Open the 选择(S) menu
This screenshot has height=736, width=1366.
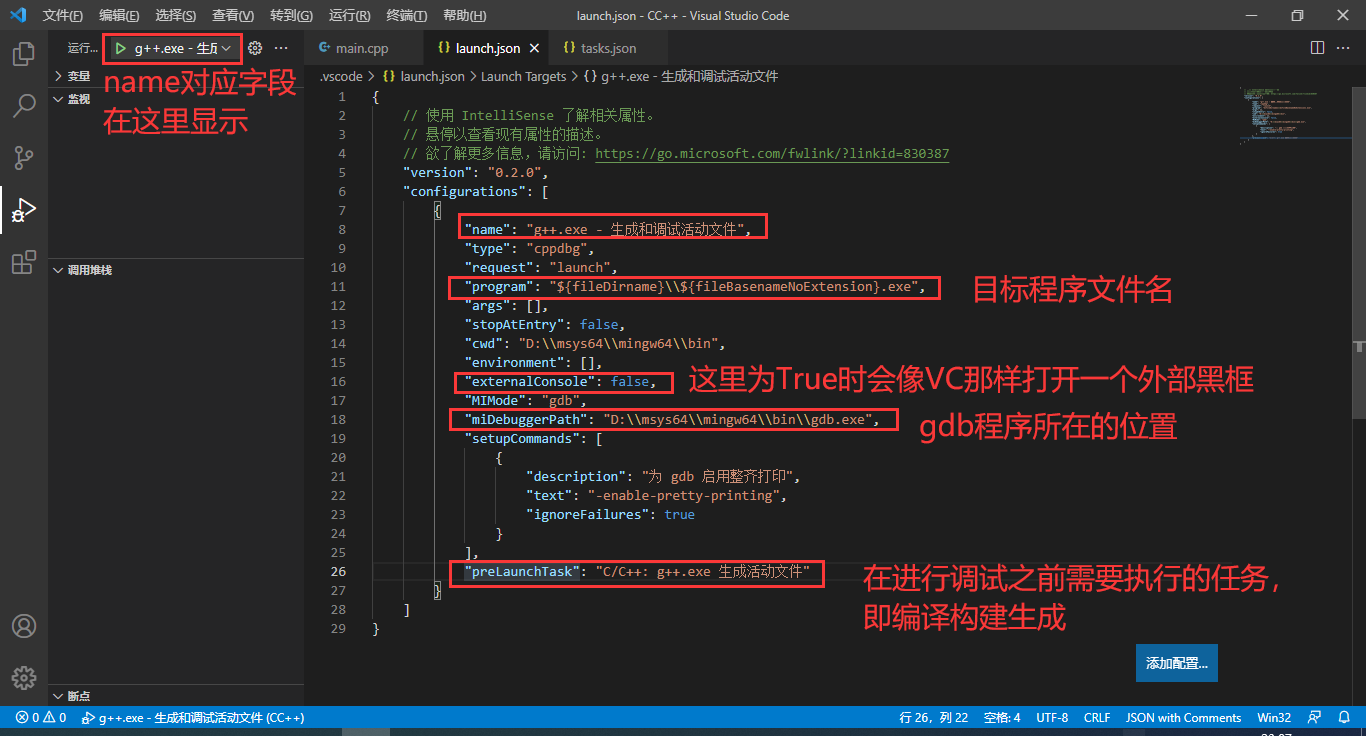pyautogui.click(x=176, y=15)
